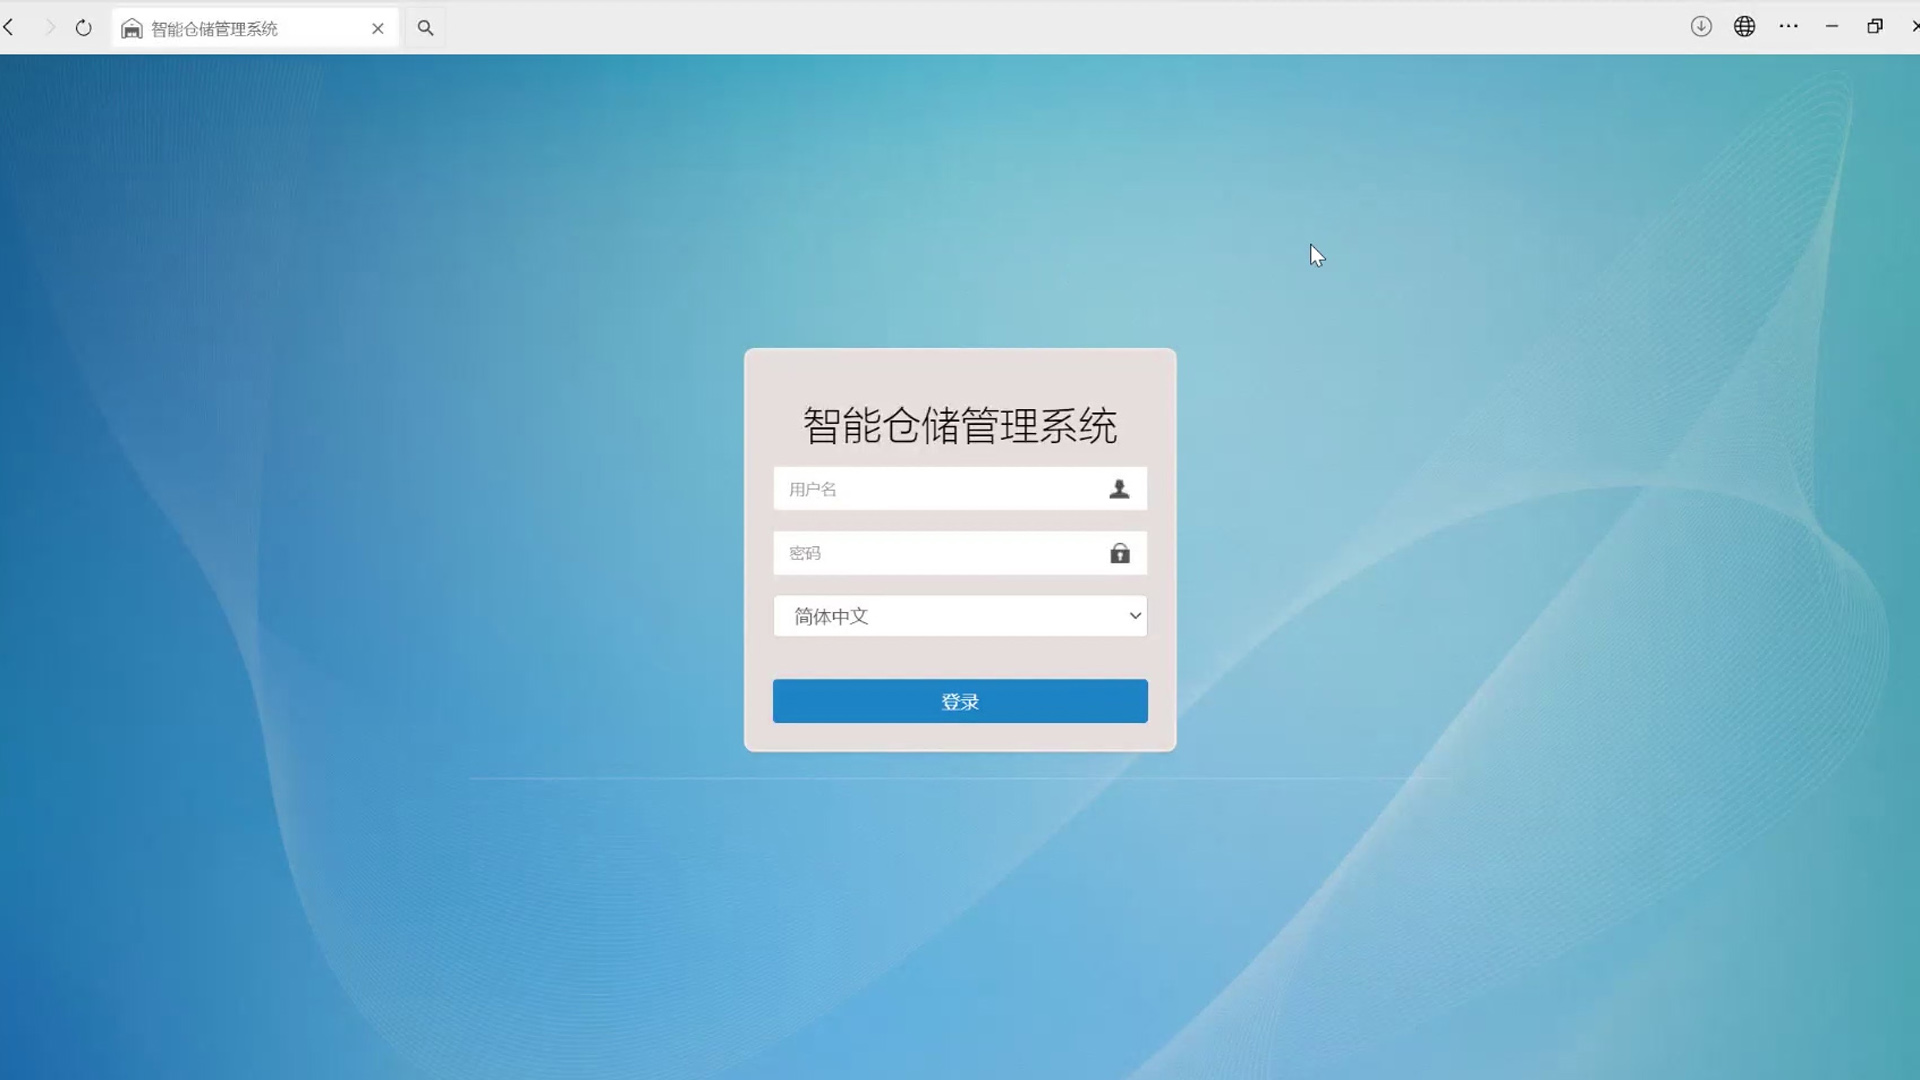Go back using the browser back arrow
Viewport: 1920px width, 1080px height.
9,28
